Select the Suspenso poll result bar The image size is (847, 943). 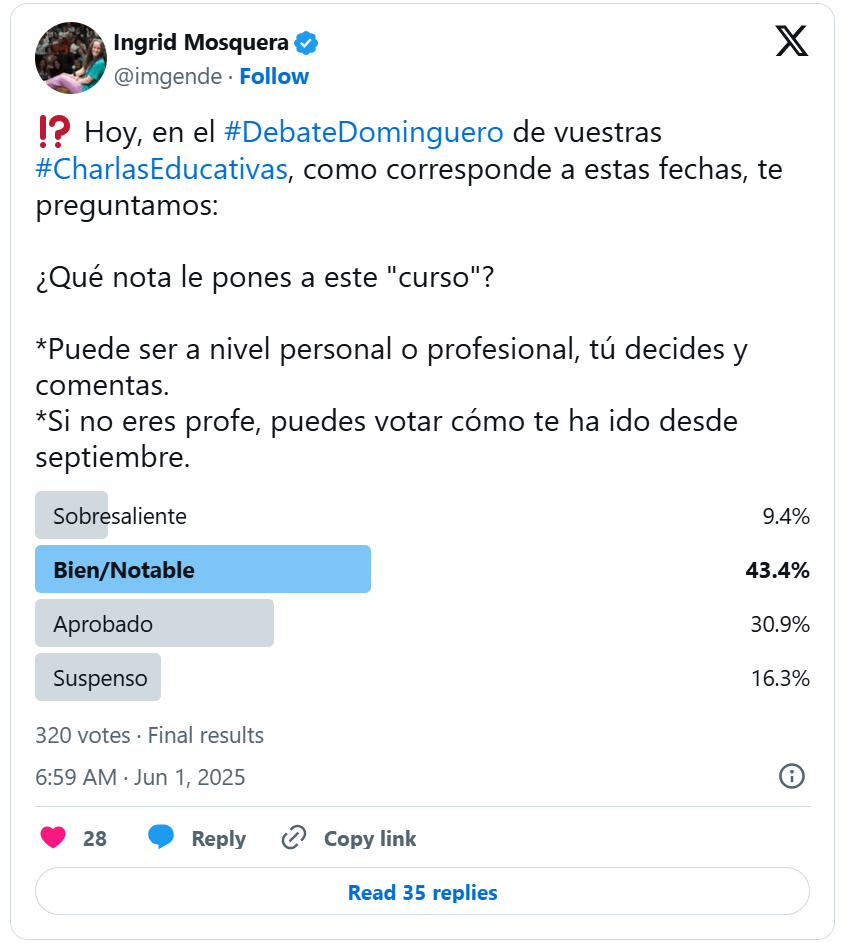click(98, 678)
